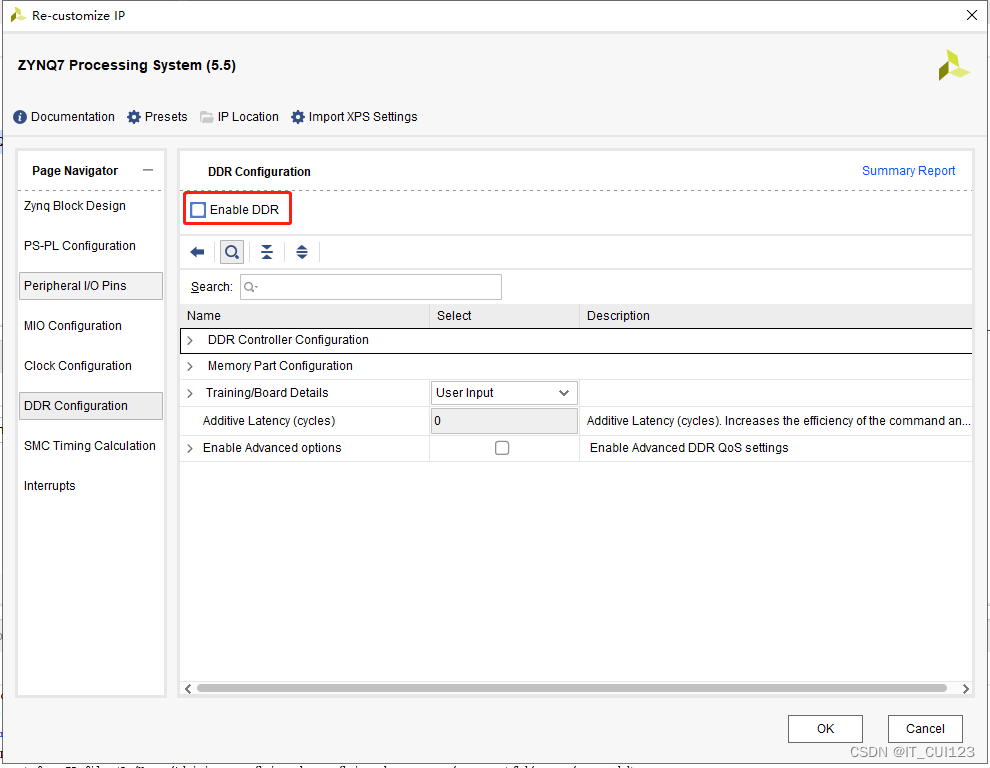Open the User Input dropdown
990x768 pixels.
click(x=504, y=393)
